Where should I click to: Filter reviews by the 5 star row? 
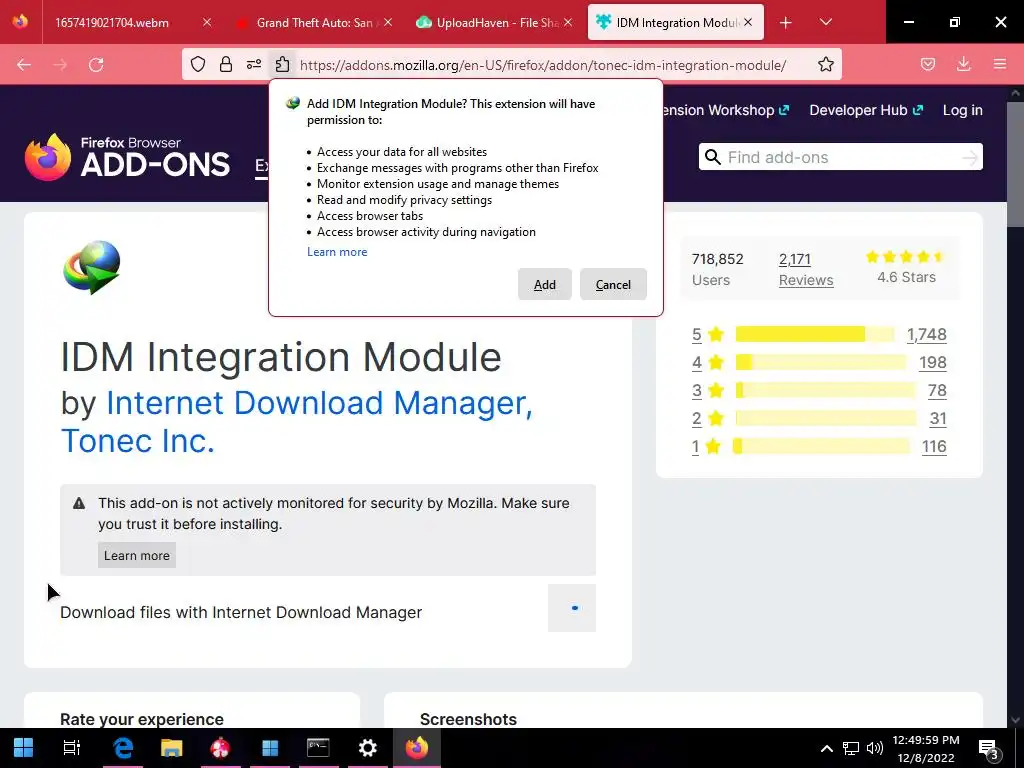[819, 334]
